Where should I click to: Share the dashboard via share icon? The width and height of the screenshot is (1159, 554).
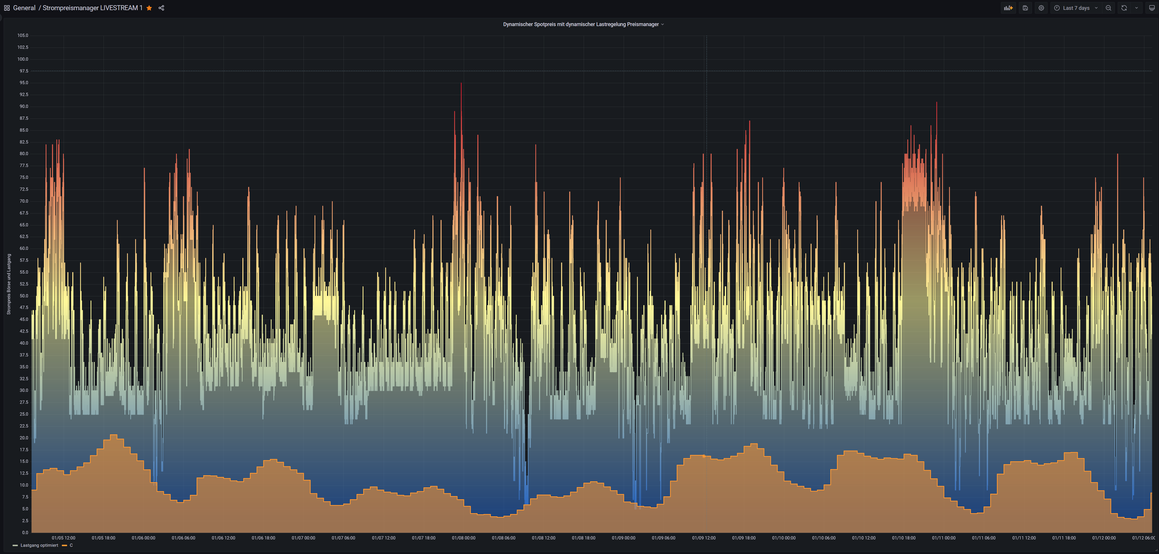point(161,7)
